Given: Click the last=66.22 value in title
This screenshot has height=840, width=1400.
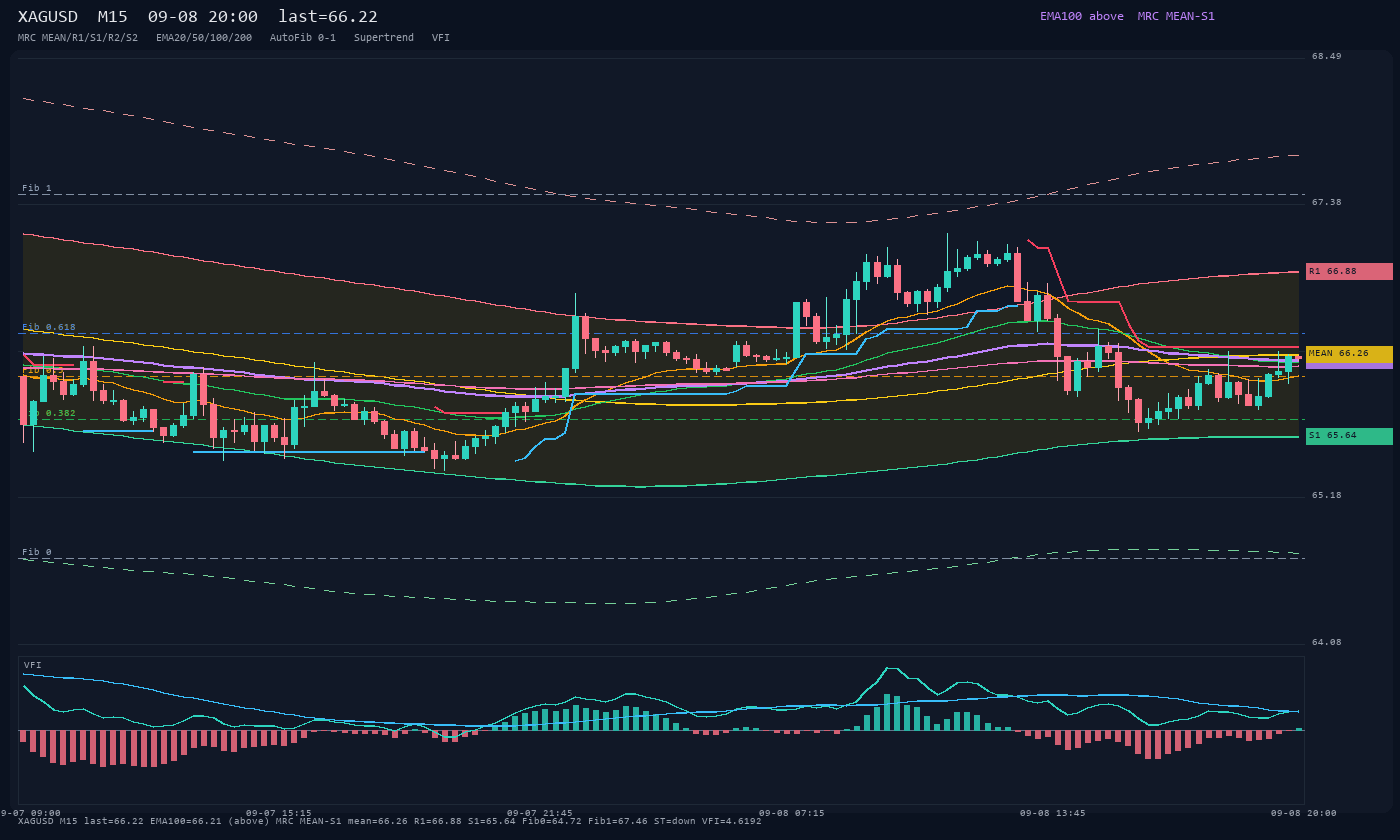Looking at the screenshot, I should pyautogui.click(x=328, y=17).
